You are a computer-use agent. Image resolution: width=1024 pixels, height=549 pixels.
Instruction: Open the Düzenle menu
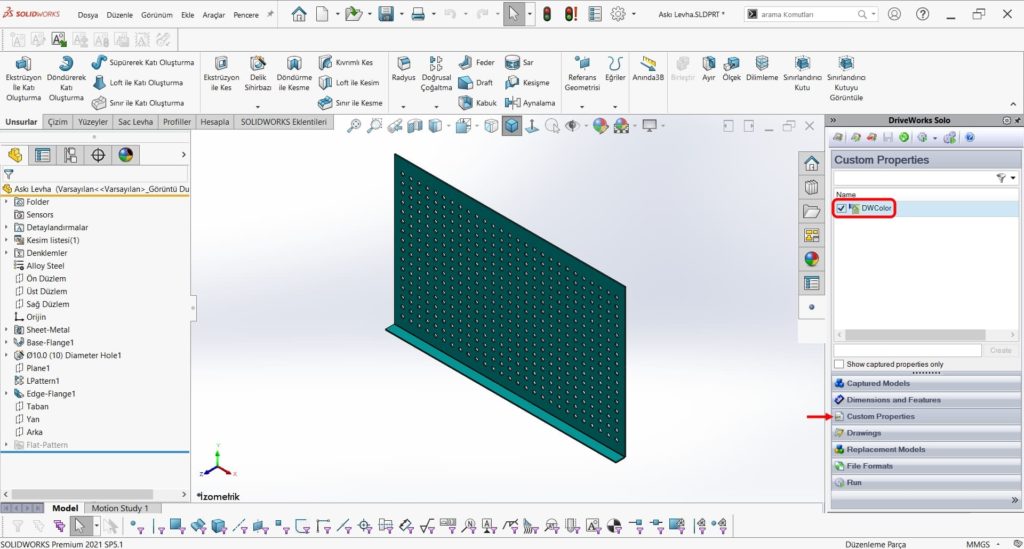[120, 15]
